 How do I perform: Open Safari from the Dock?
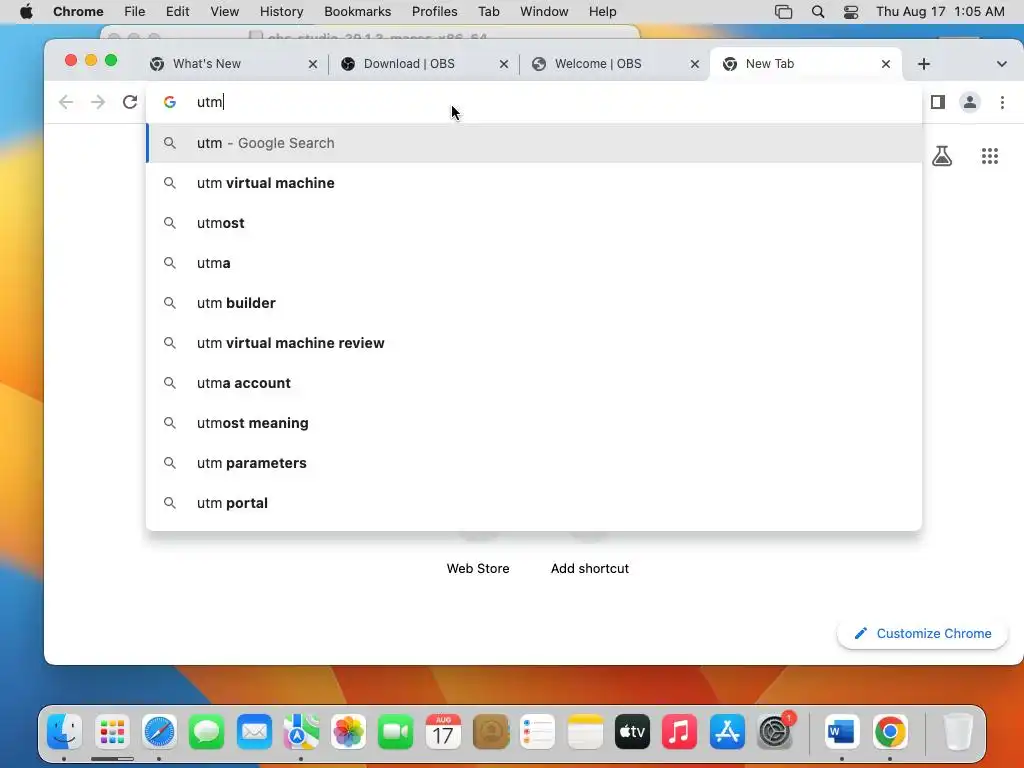click(160, 731)
